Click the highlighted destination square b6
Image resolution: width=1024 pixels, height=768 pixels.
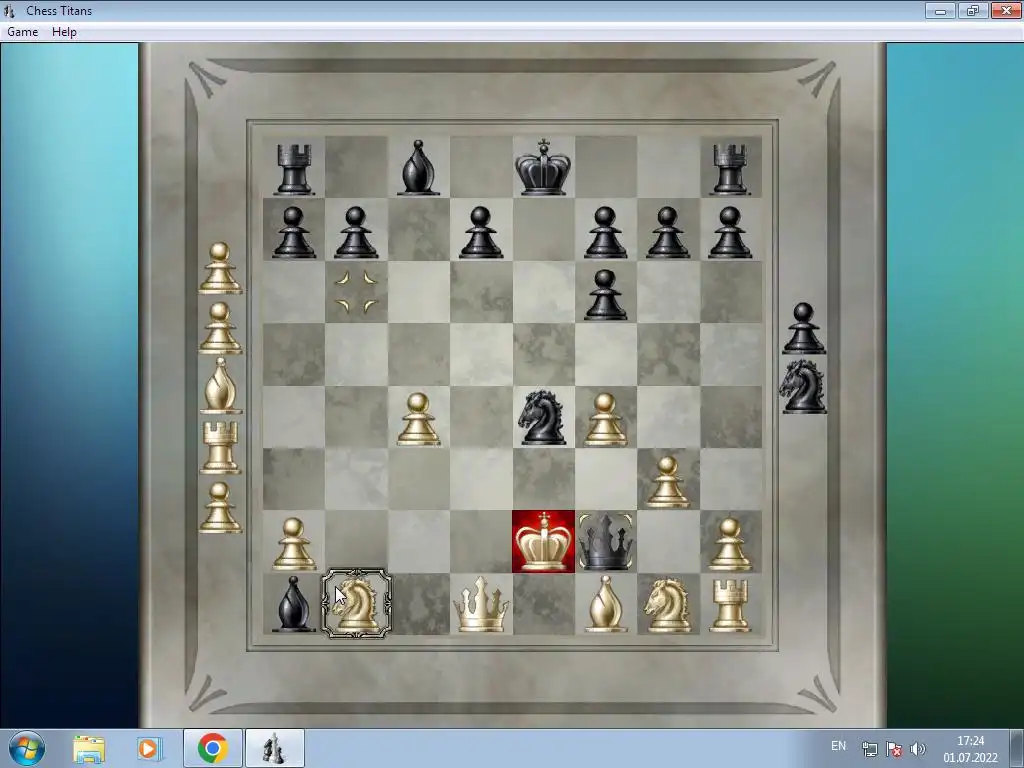coord(356,292)
